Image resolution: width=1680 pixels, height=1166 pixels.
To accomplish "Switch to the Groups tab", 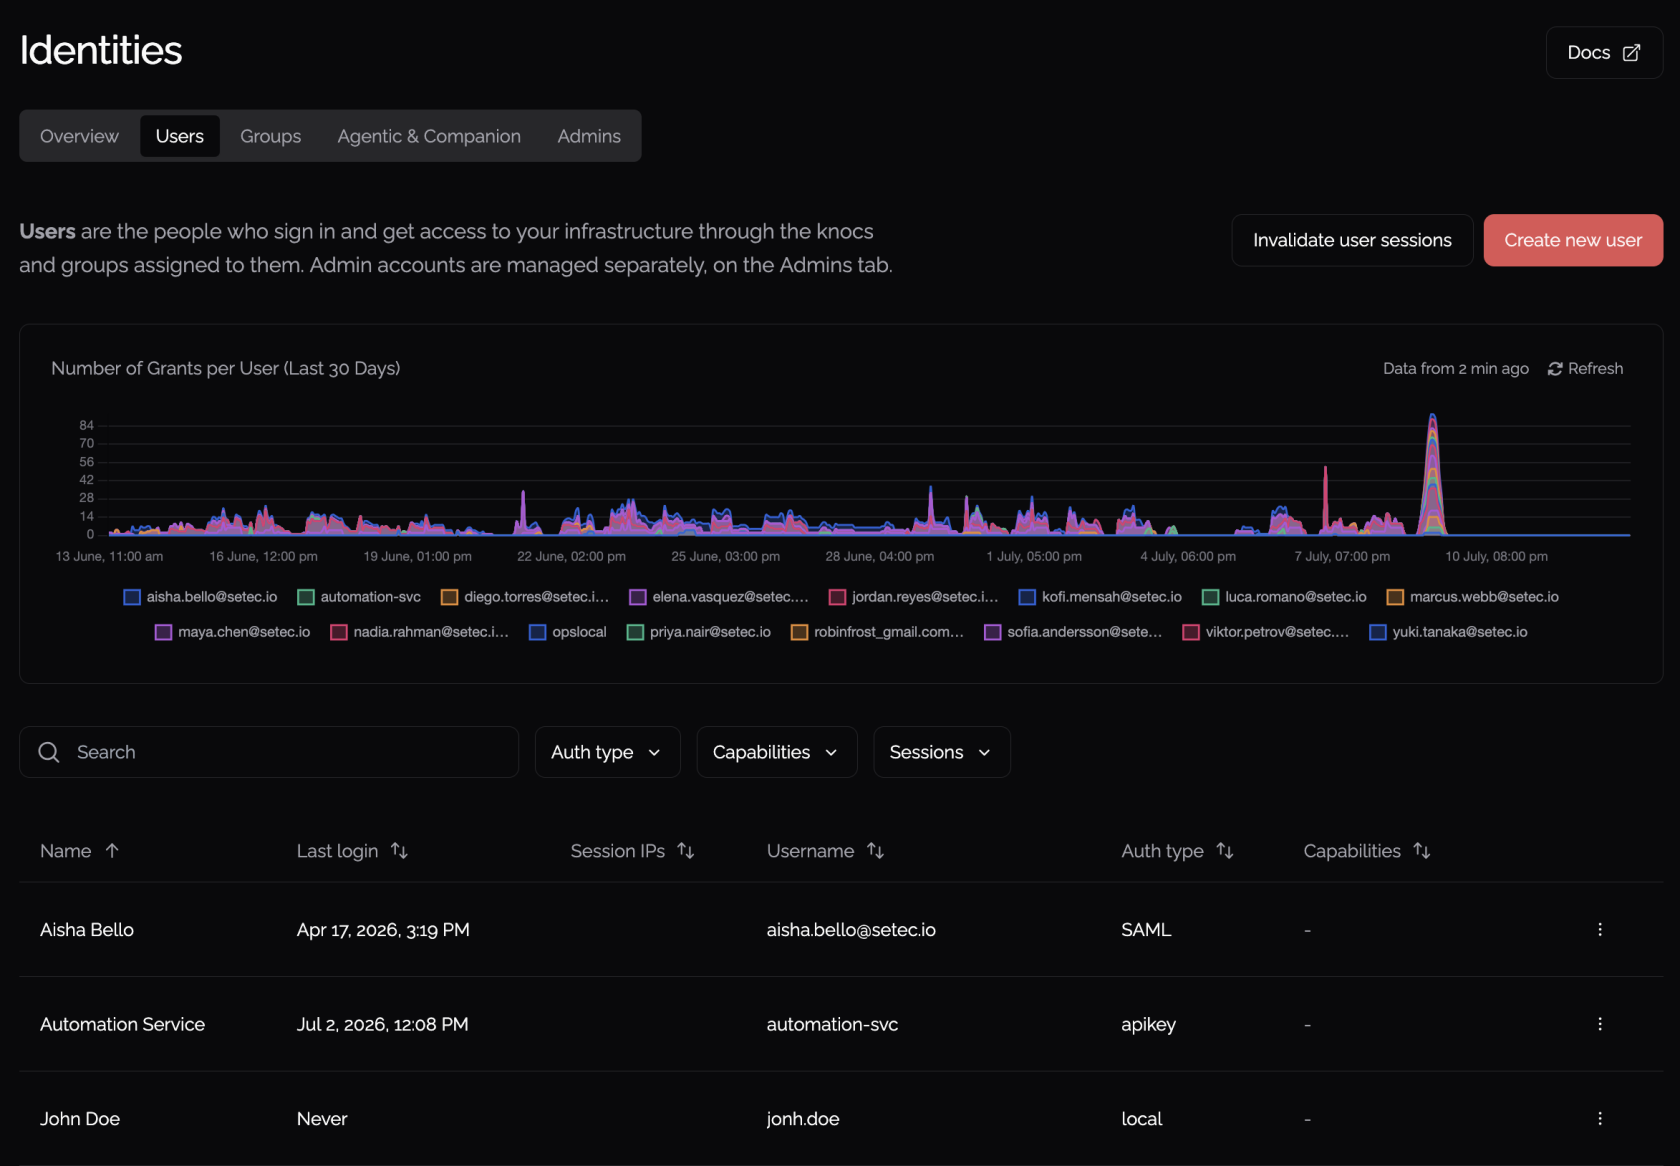I will click(270, 136).
